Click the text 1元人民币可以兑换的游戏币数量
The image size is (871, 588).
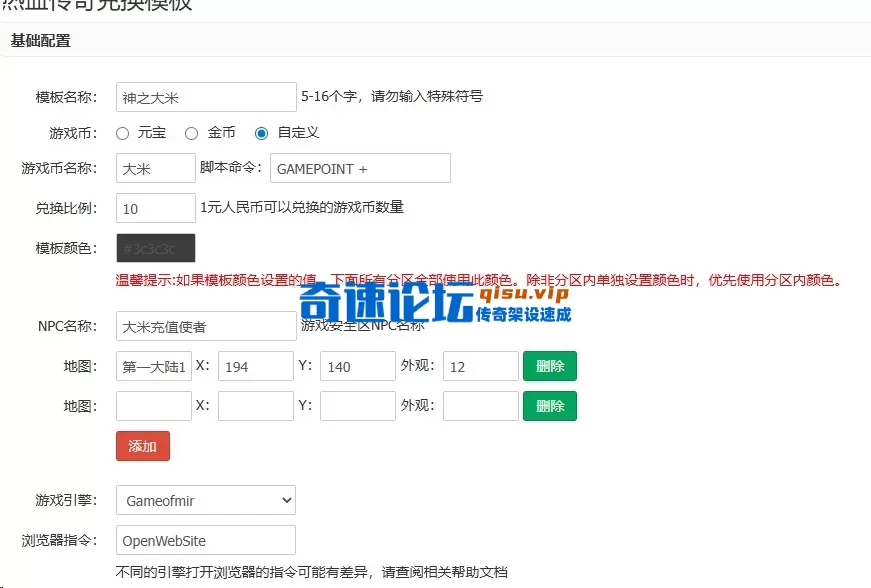(x=302, y=207)
